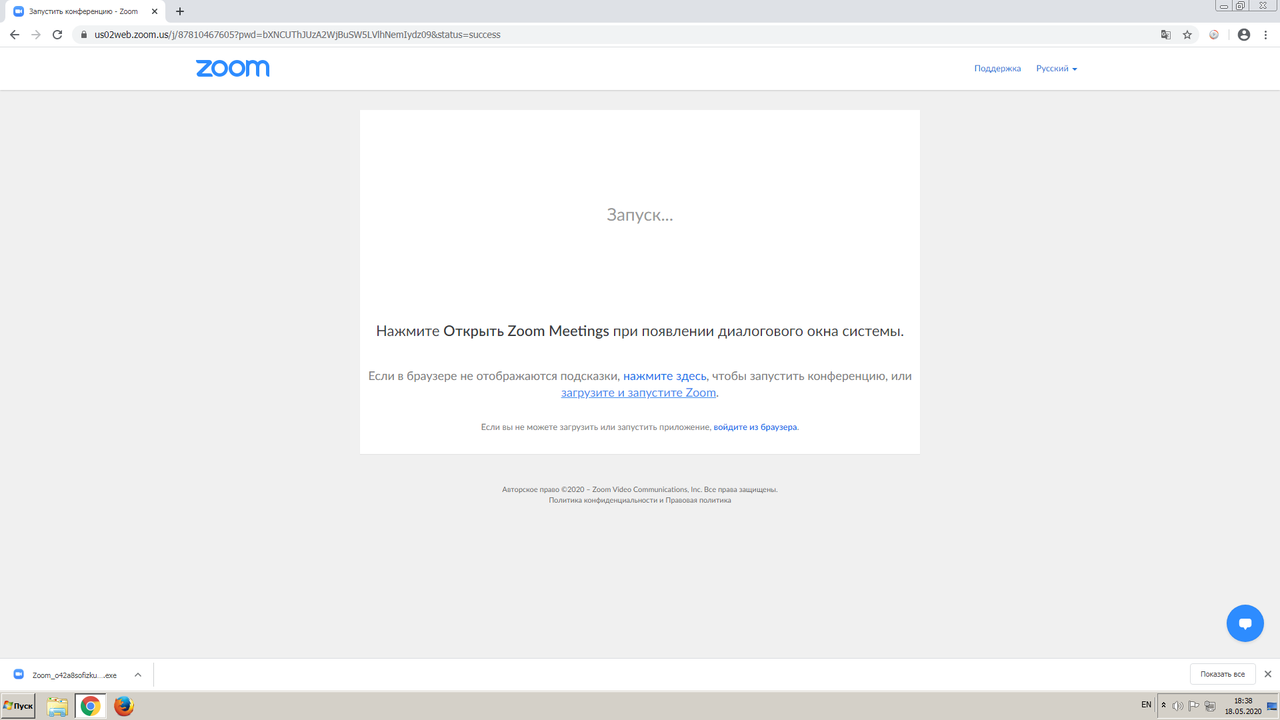1280x720 pixels.
Task: Click 'Политика конфиденциальности и Правовая политика' text
Action: [640, 500]
